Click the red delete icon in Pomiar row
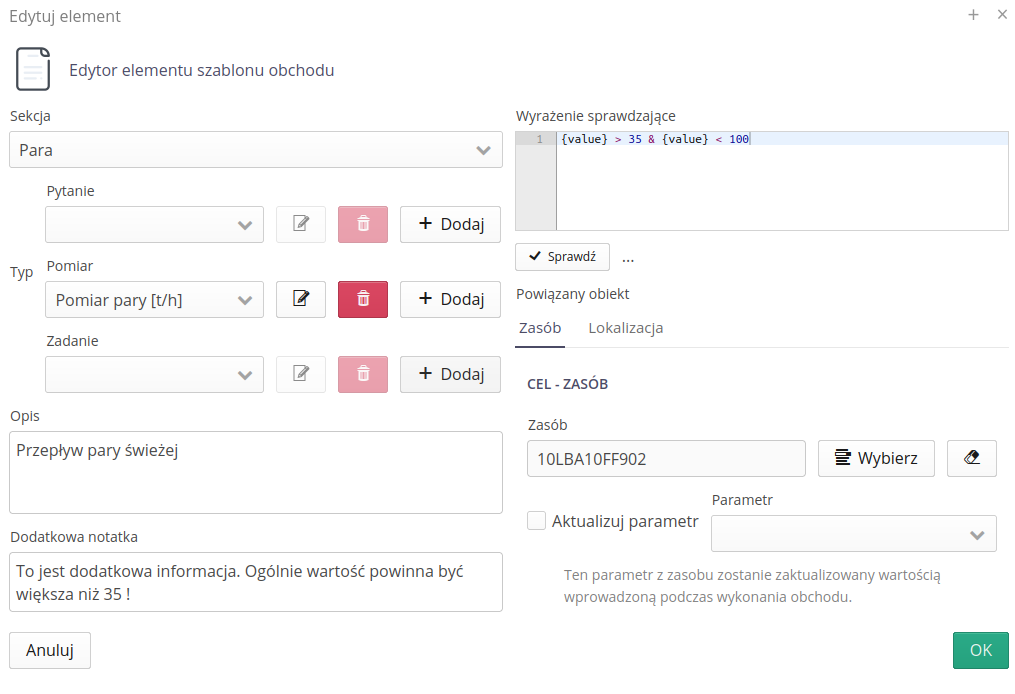The width and height of the screenshot is (1015, 694). click(363, 299)
